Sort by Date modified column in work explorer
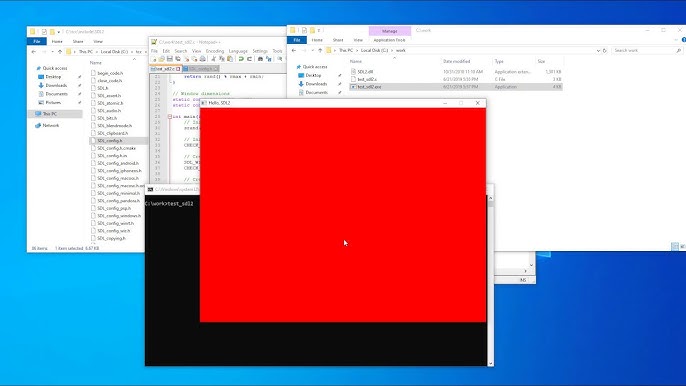This screenshot has height=386, width=686. pos(456,61)
